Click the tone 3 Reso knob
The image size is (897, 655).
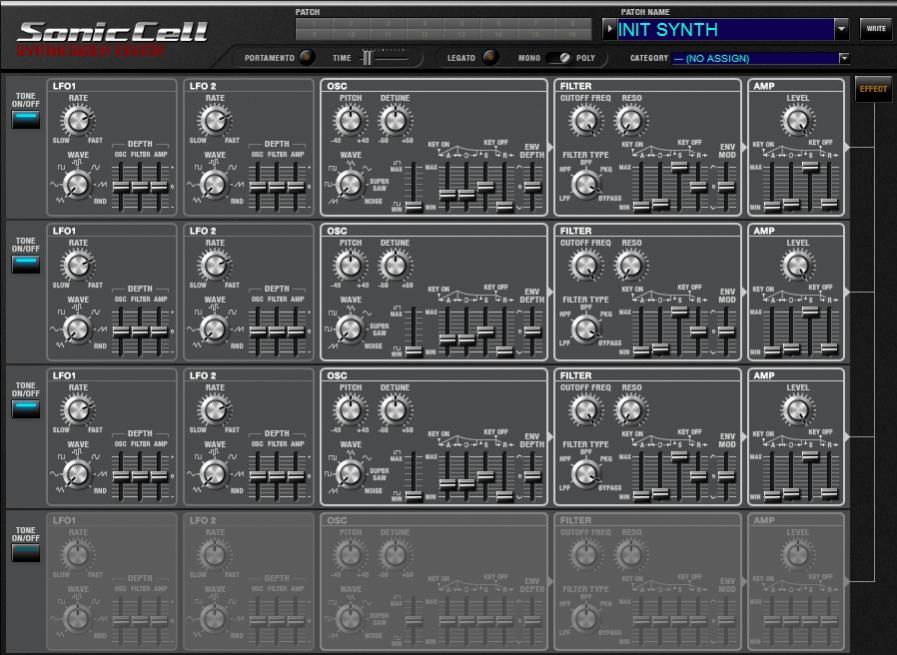(x=630, y=410)
